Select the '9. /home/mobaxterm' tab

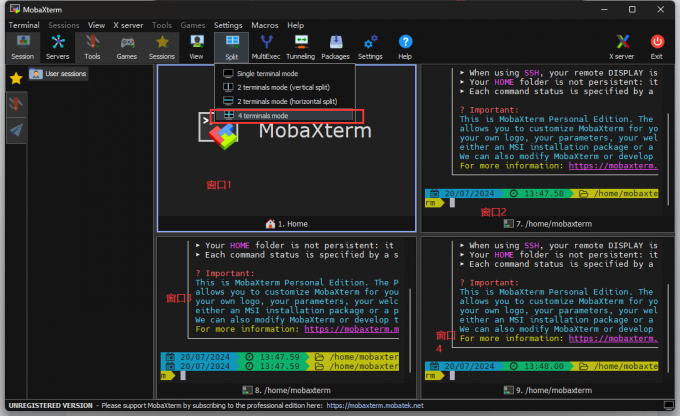pos(548,390)
